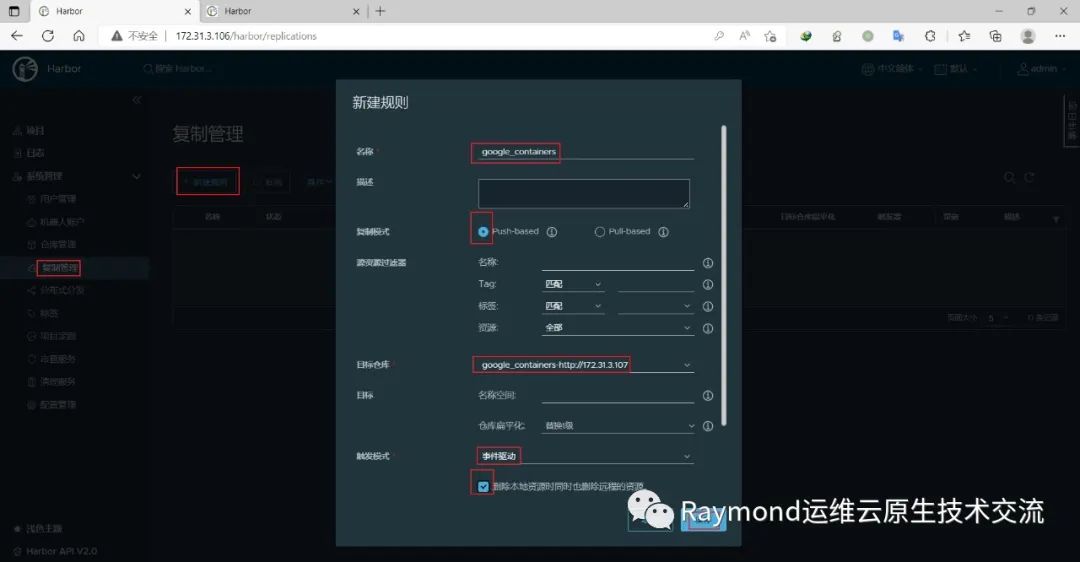
Task: Click info icon for the Tag filter
Action: click(x=707, y=284)
